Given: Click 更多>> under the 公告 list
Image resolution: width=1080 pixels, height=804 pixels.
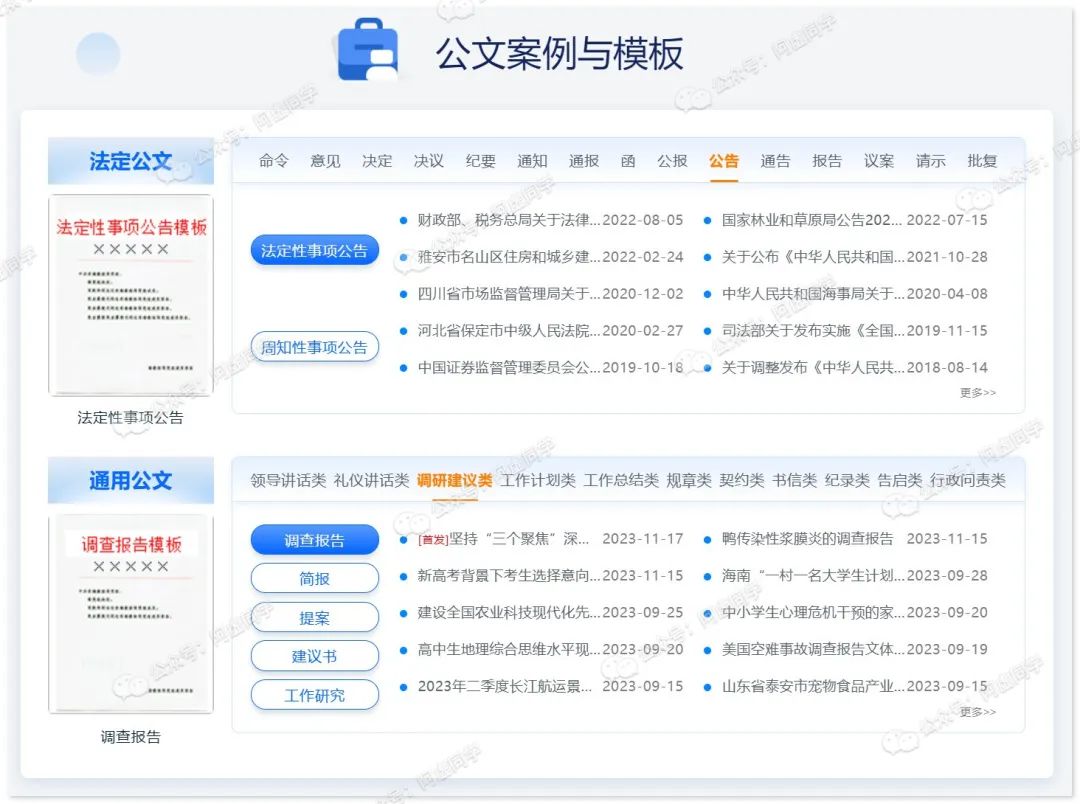Looking at the screenshot, I should 978,393.
